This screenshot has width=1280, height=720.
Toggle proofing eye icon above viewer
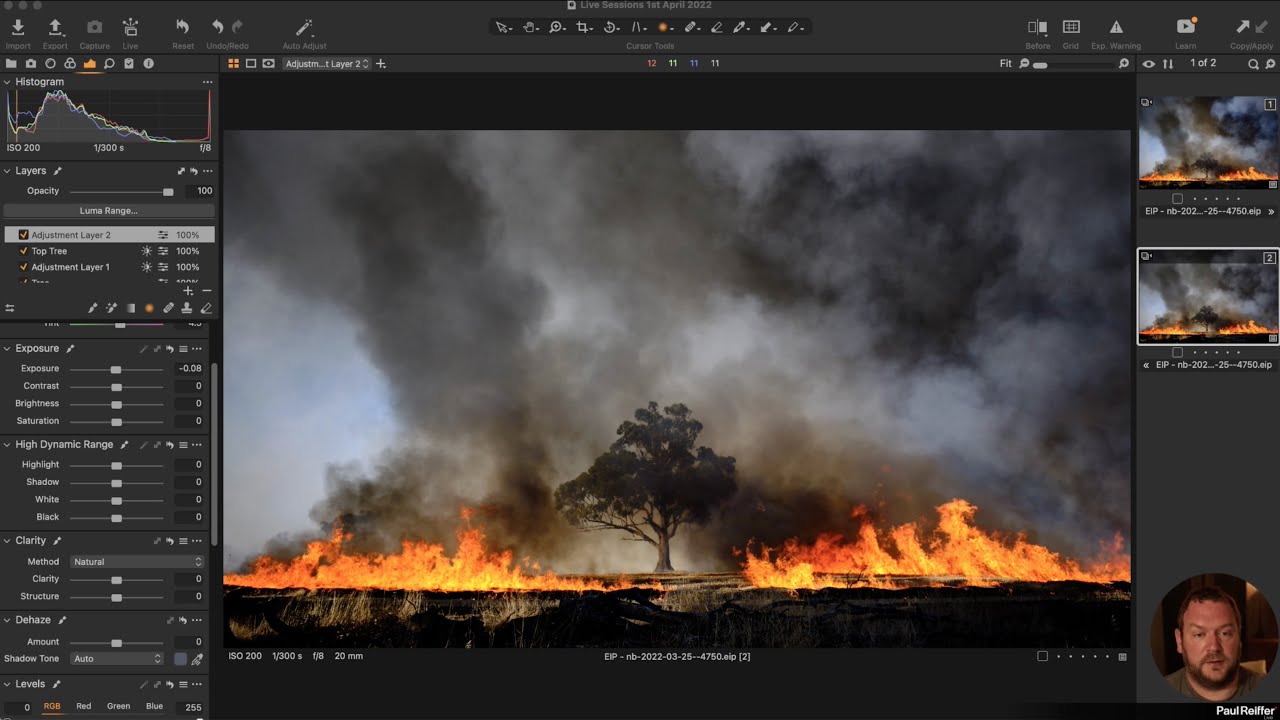click(269, 64)
